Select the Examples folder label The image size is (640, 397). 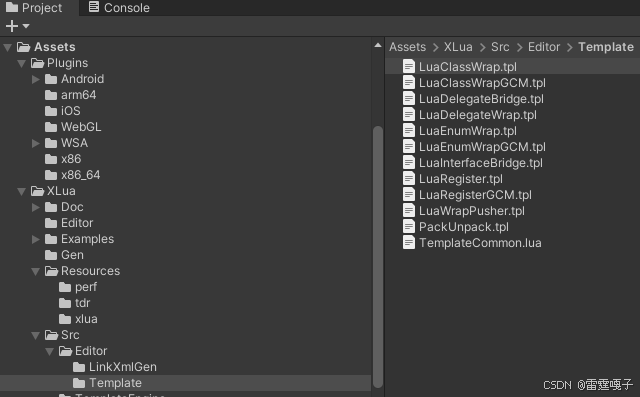[x=87, y=239]
